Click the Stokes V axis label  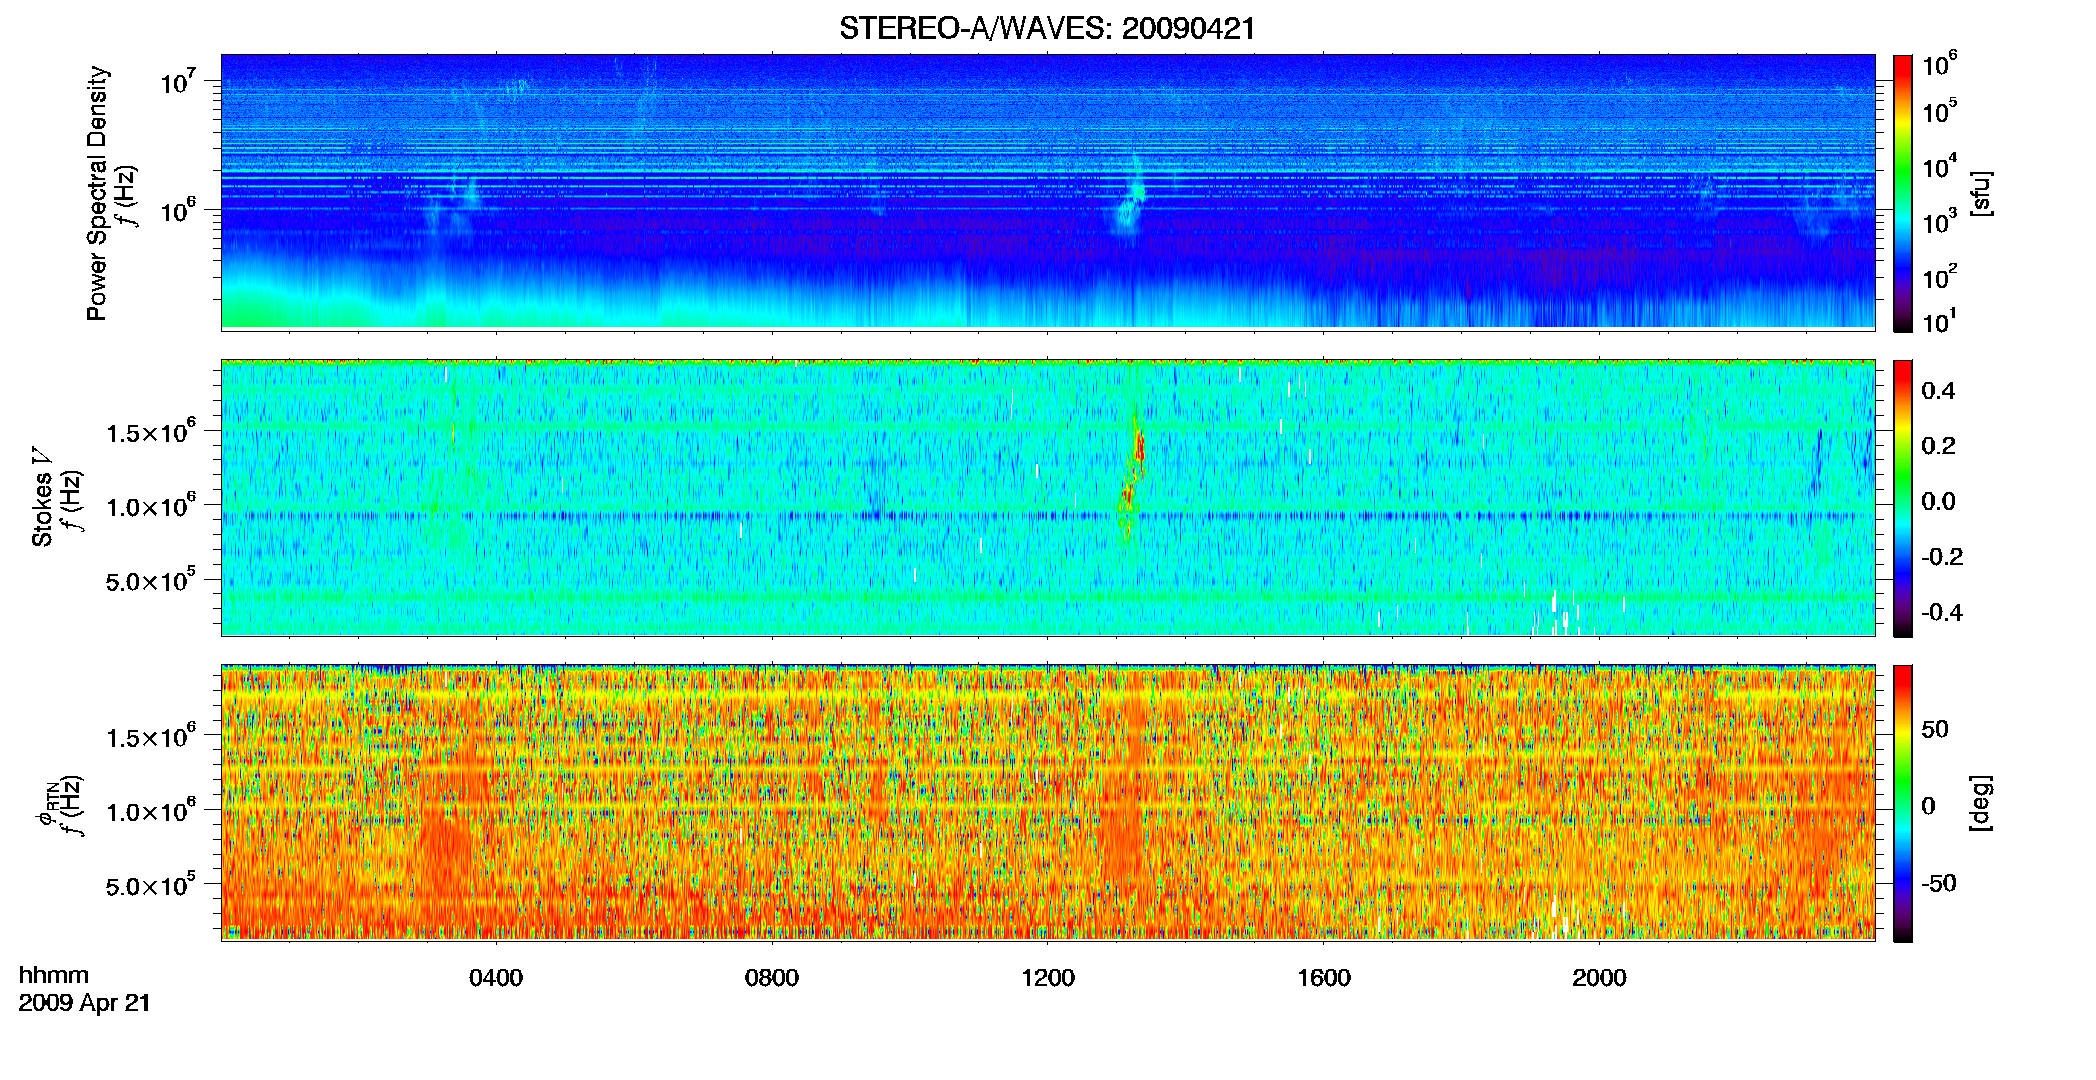click(42, 497)
